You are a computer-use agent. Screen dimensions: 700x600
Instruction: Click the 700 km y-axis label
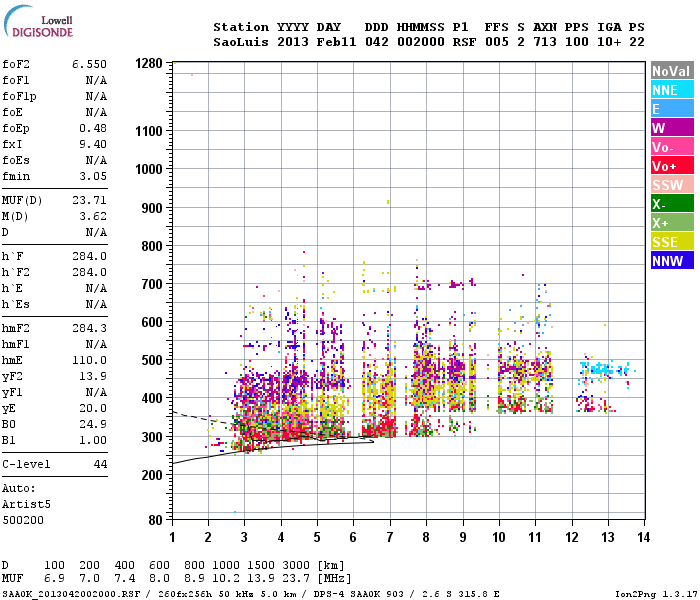click(x=152, y=284)
